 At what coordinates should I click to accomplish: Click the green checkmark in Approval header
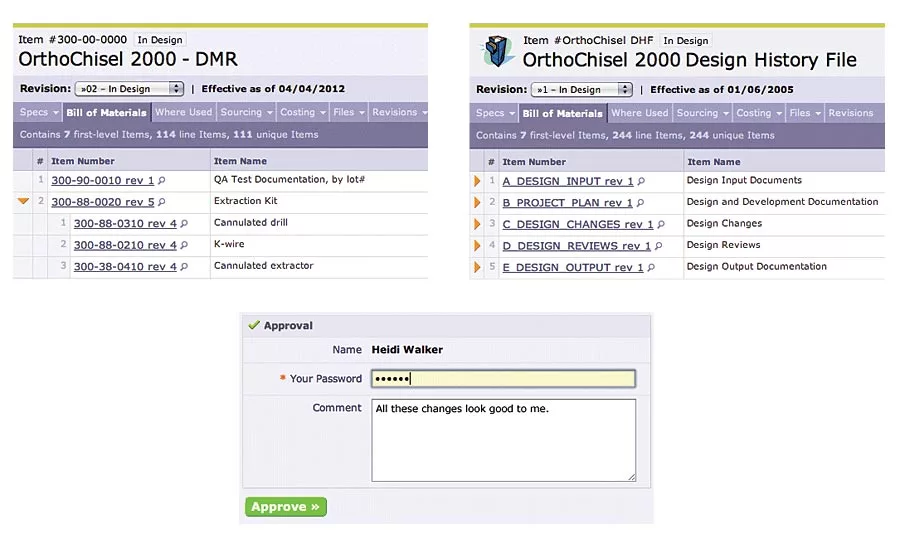coord(254,325)
